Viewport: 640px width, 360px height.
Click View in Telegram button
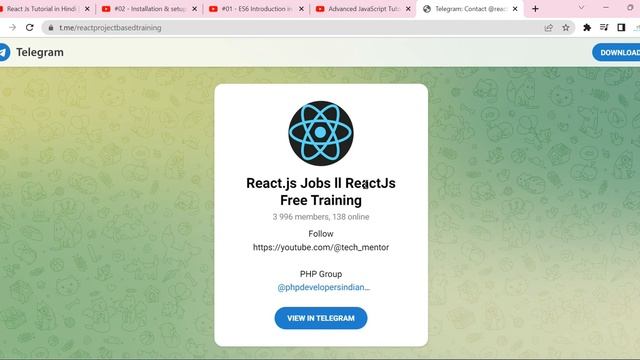321,318
